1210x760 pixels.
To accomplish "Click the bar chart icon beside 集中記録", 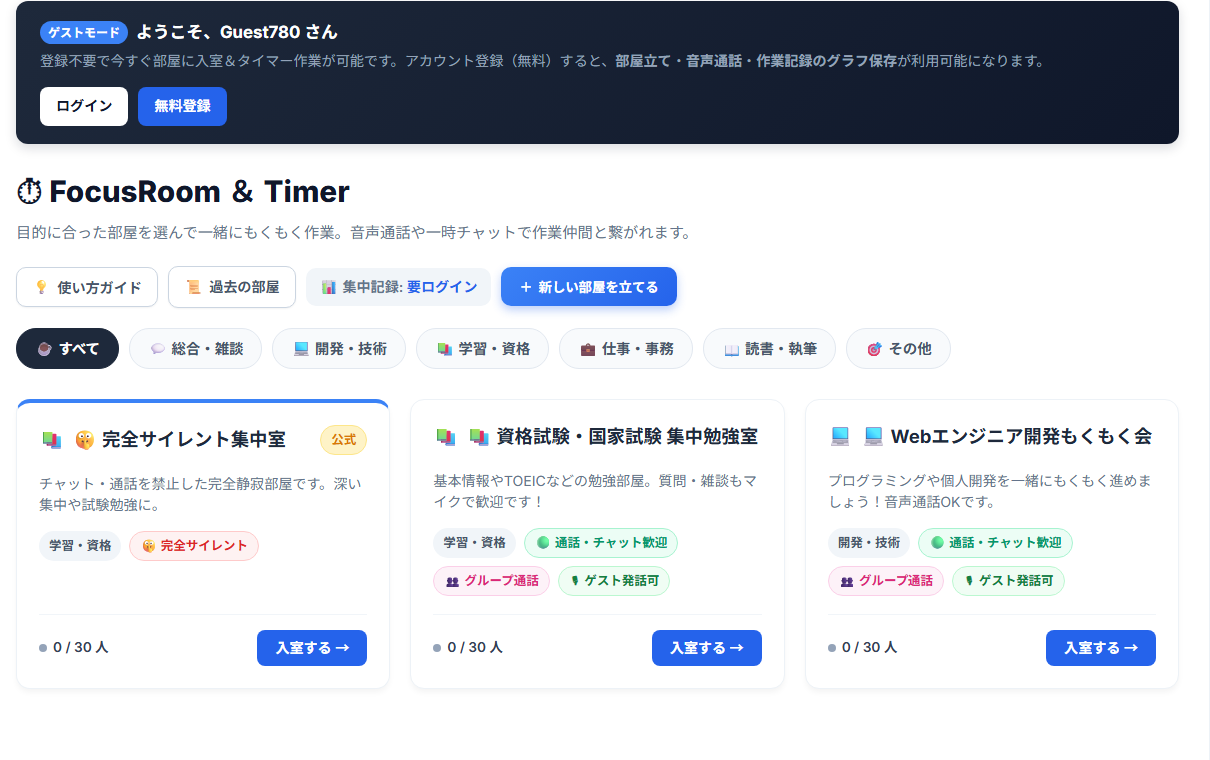I will [329, 287].
